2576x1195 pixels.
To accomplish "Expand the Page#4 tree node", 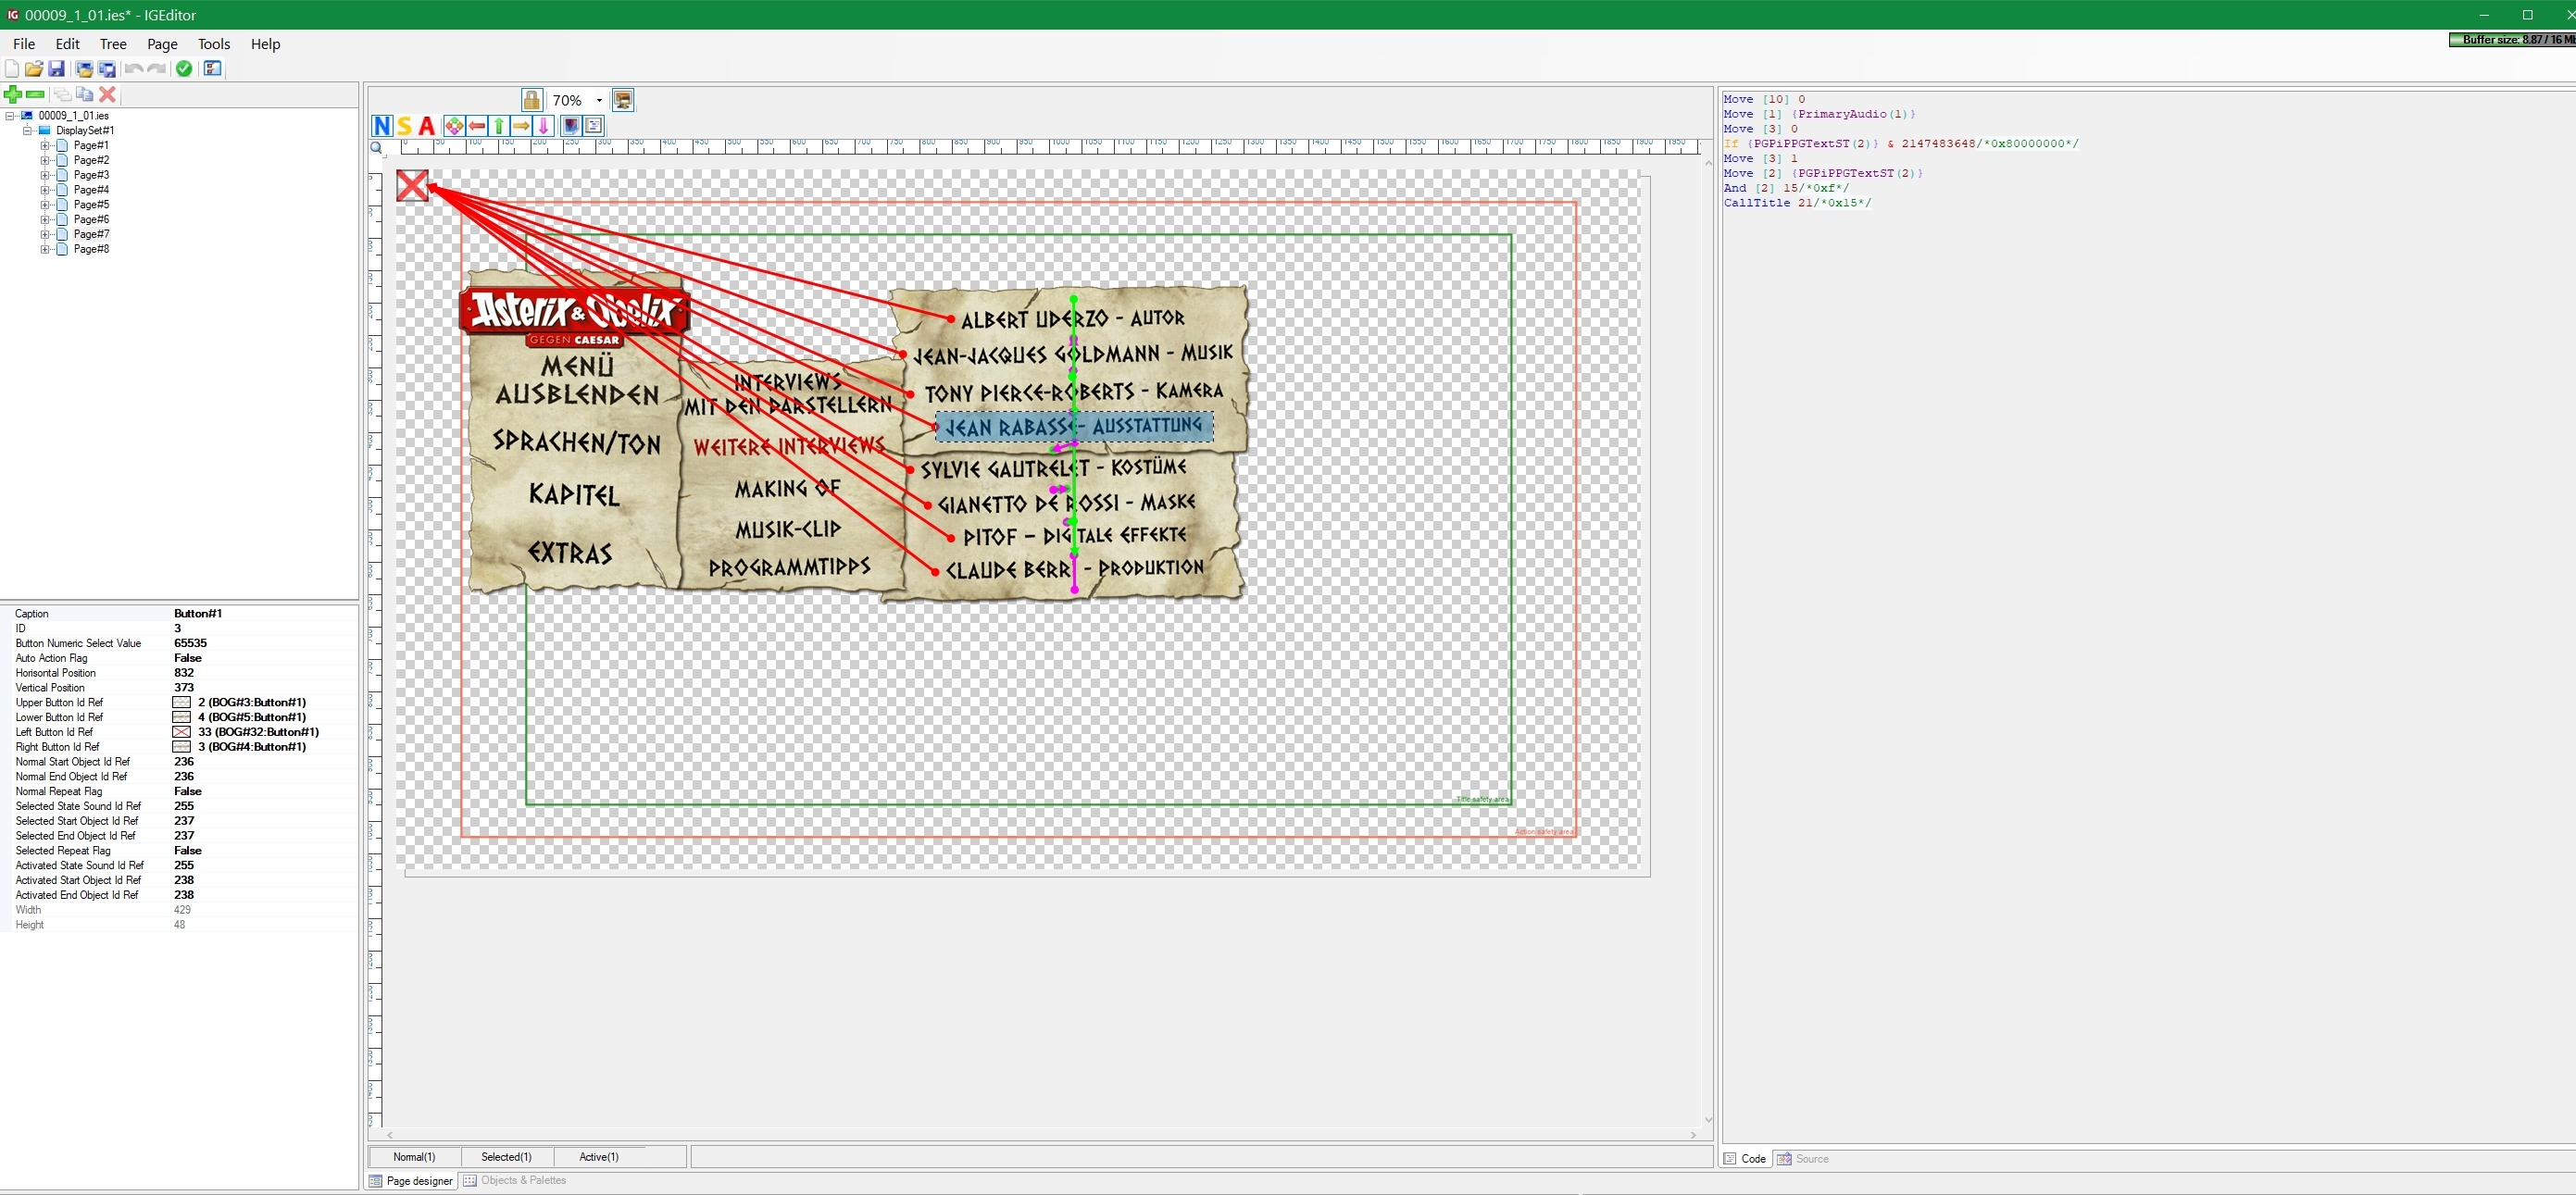I will 45,190.
